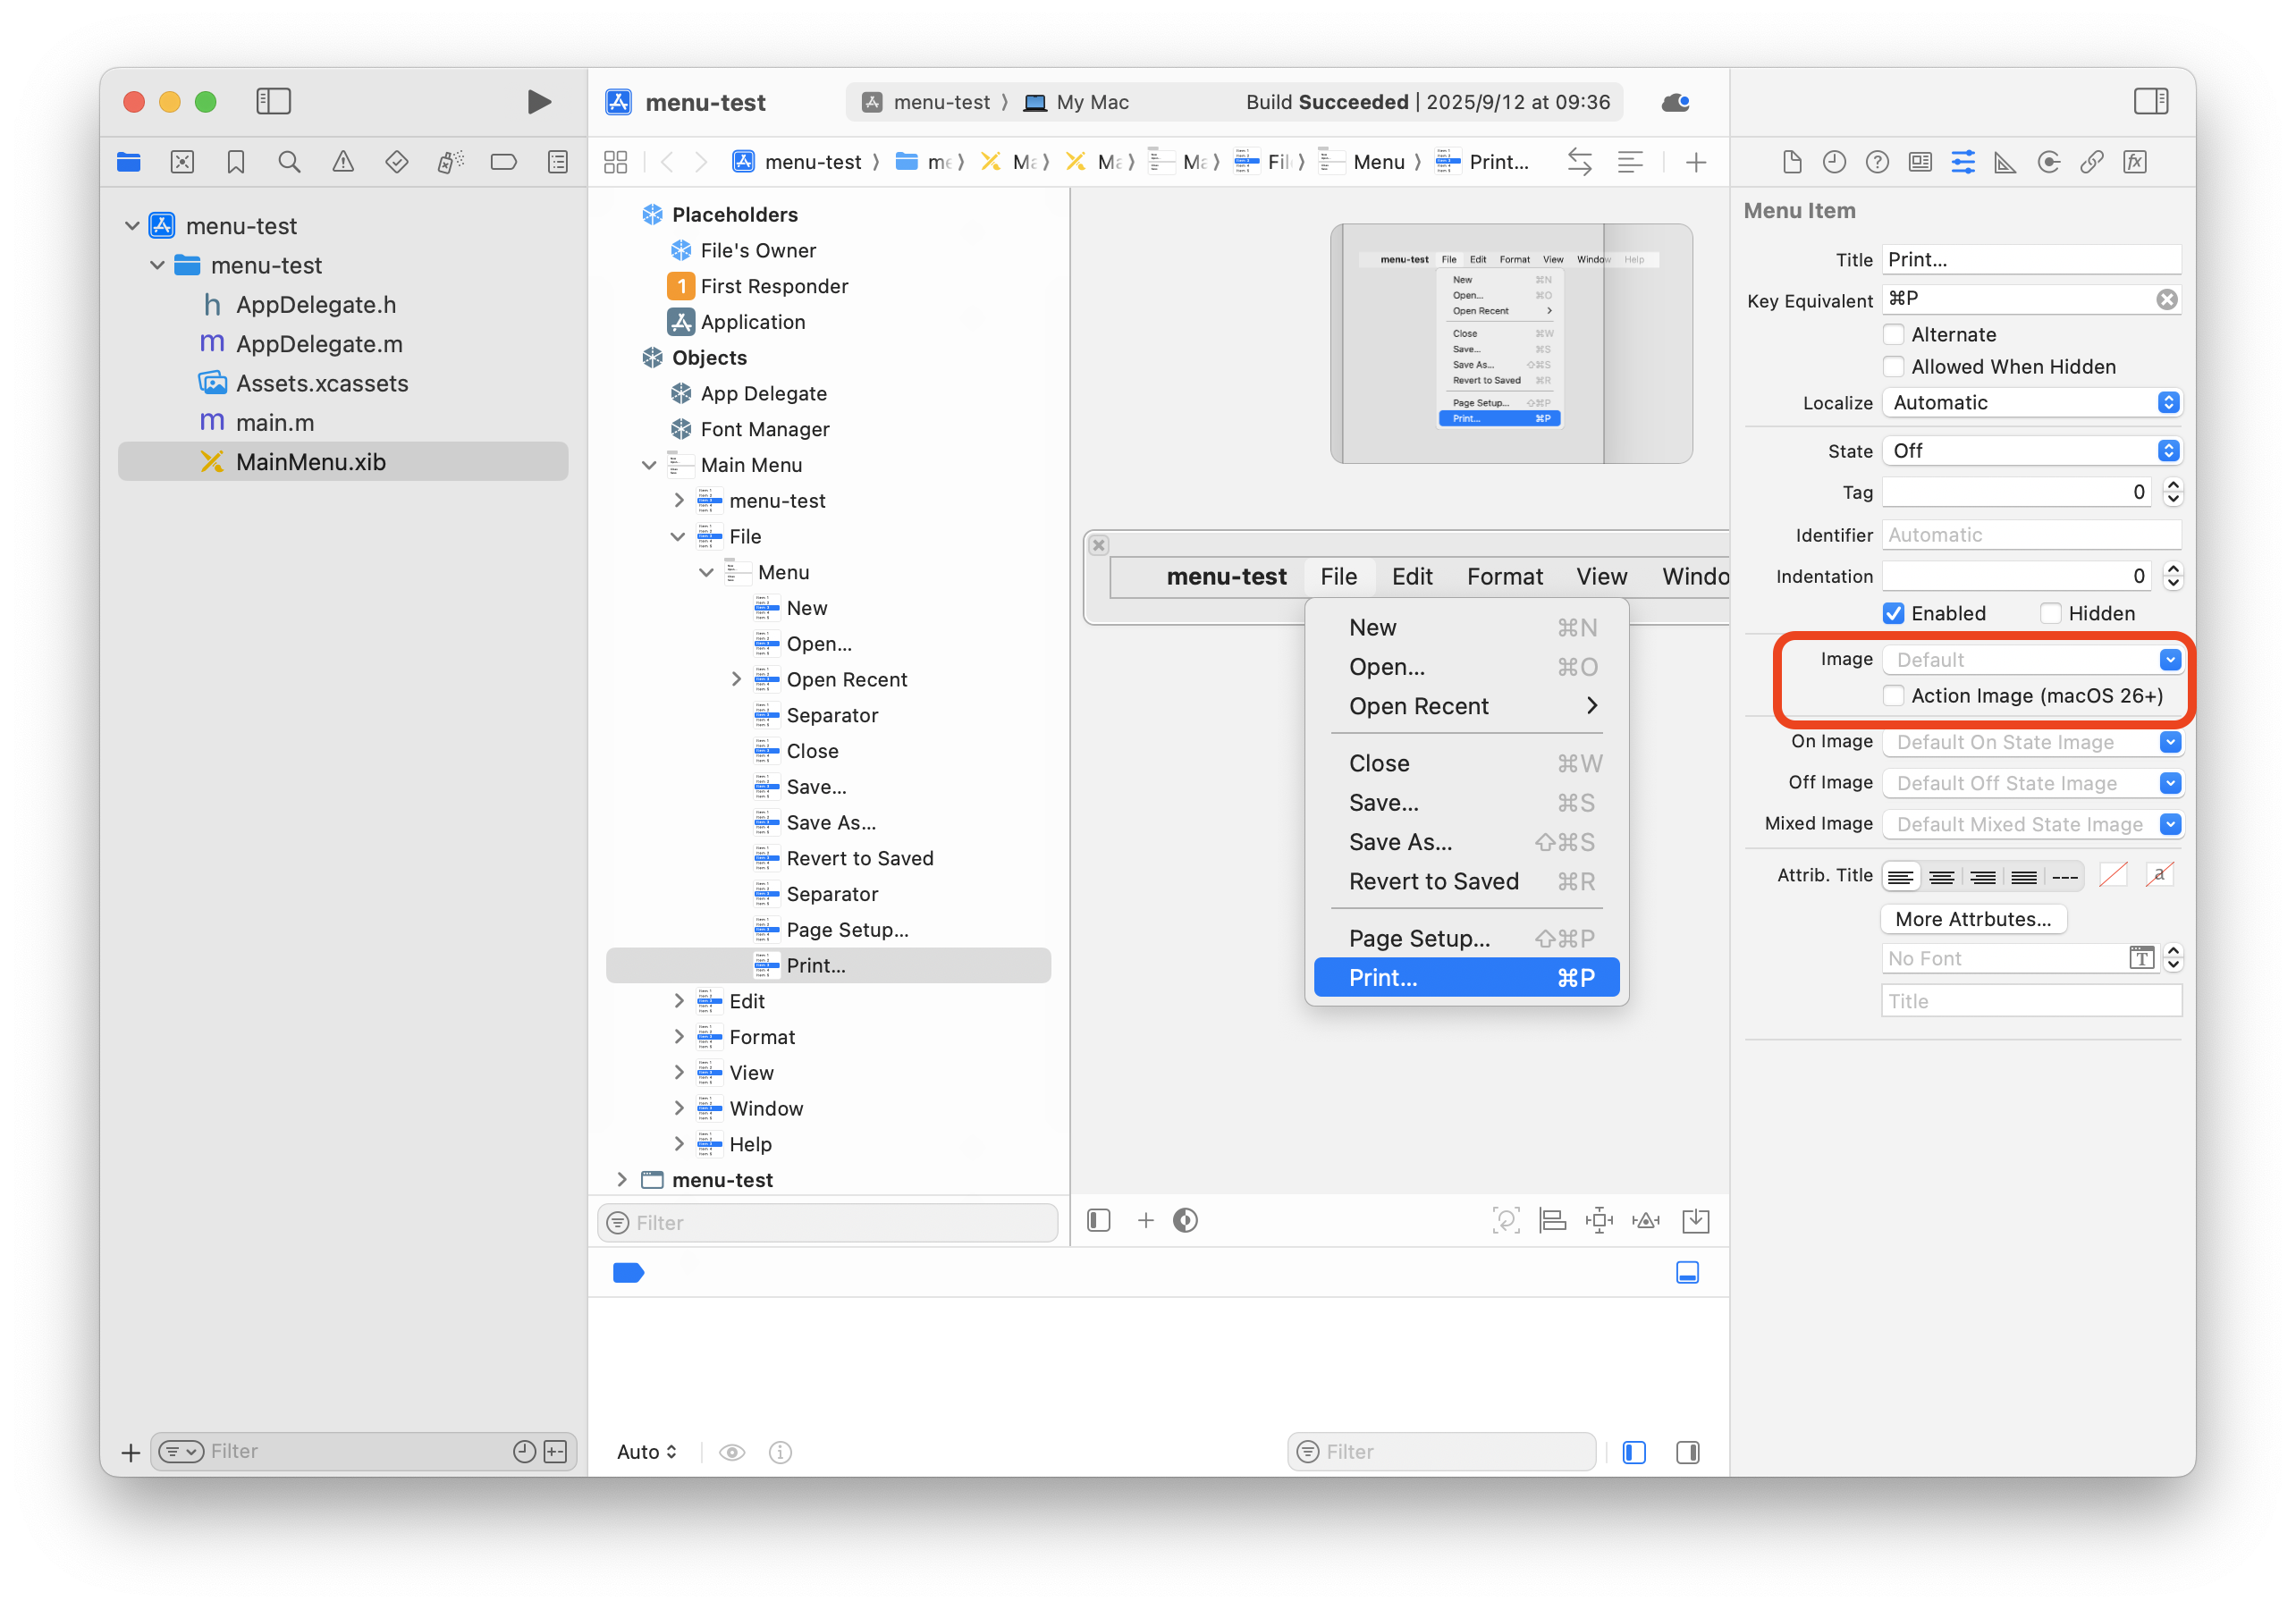Click the Title input field
Viewport: 2296px width, 1609px height.
click(x=2031, y=259)
